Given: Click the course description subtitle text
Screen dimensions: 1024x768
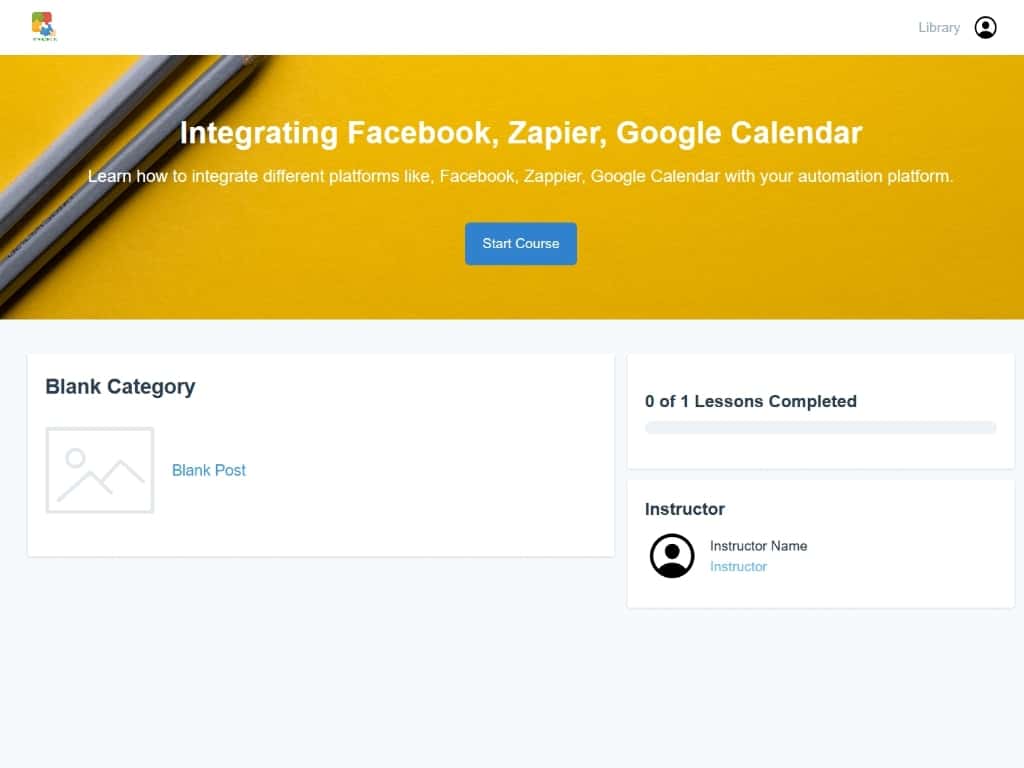Looking at the screenshot, I should 520,177.
